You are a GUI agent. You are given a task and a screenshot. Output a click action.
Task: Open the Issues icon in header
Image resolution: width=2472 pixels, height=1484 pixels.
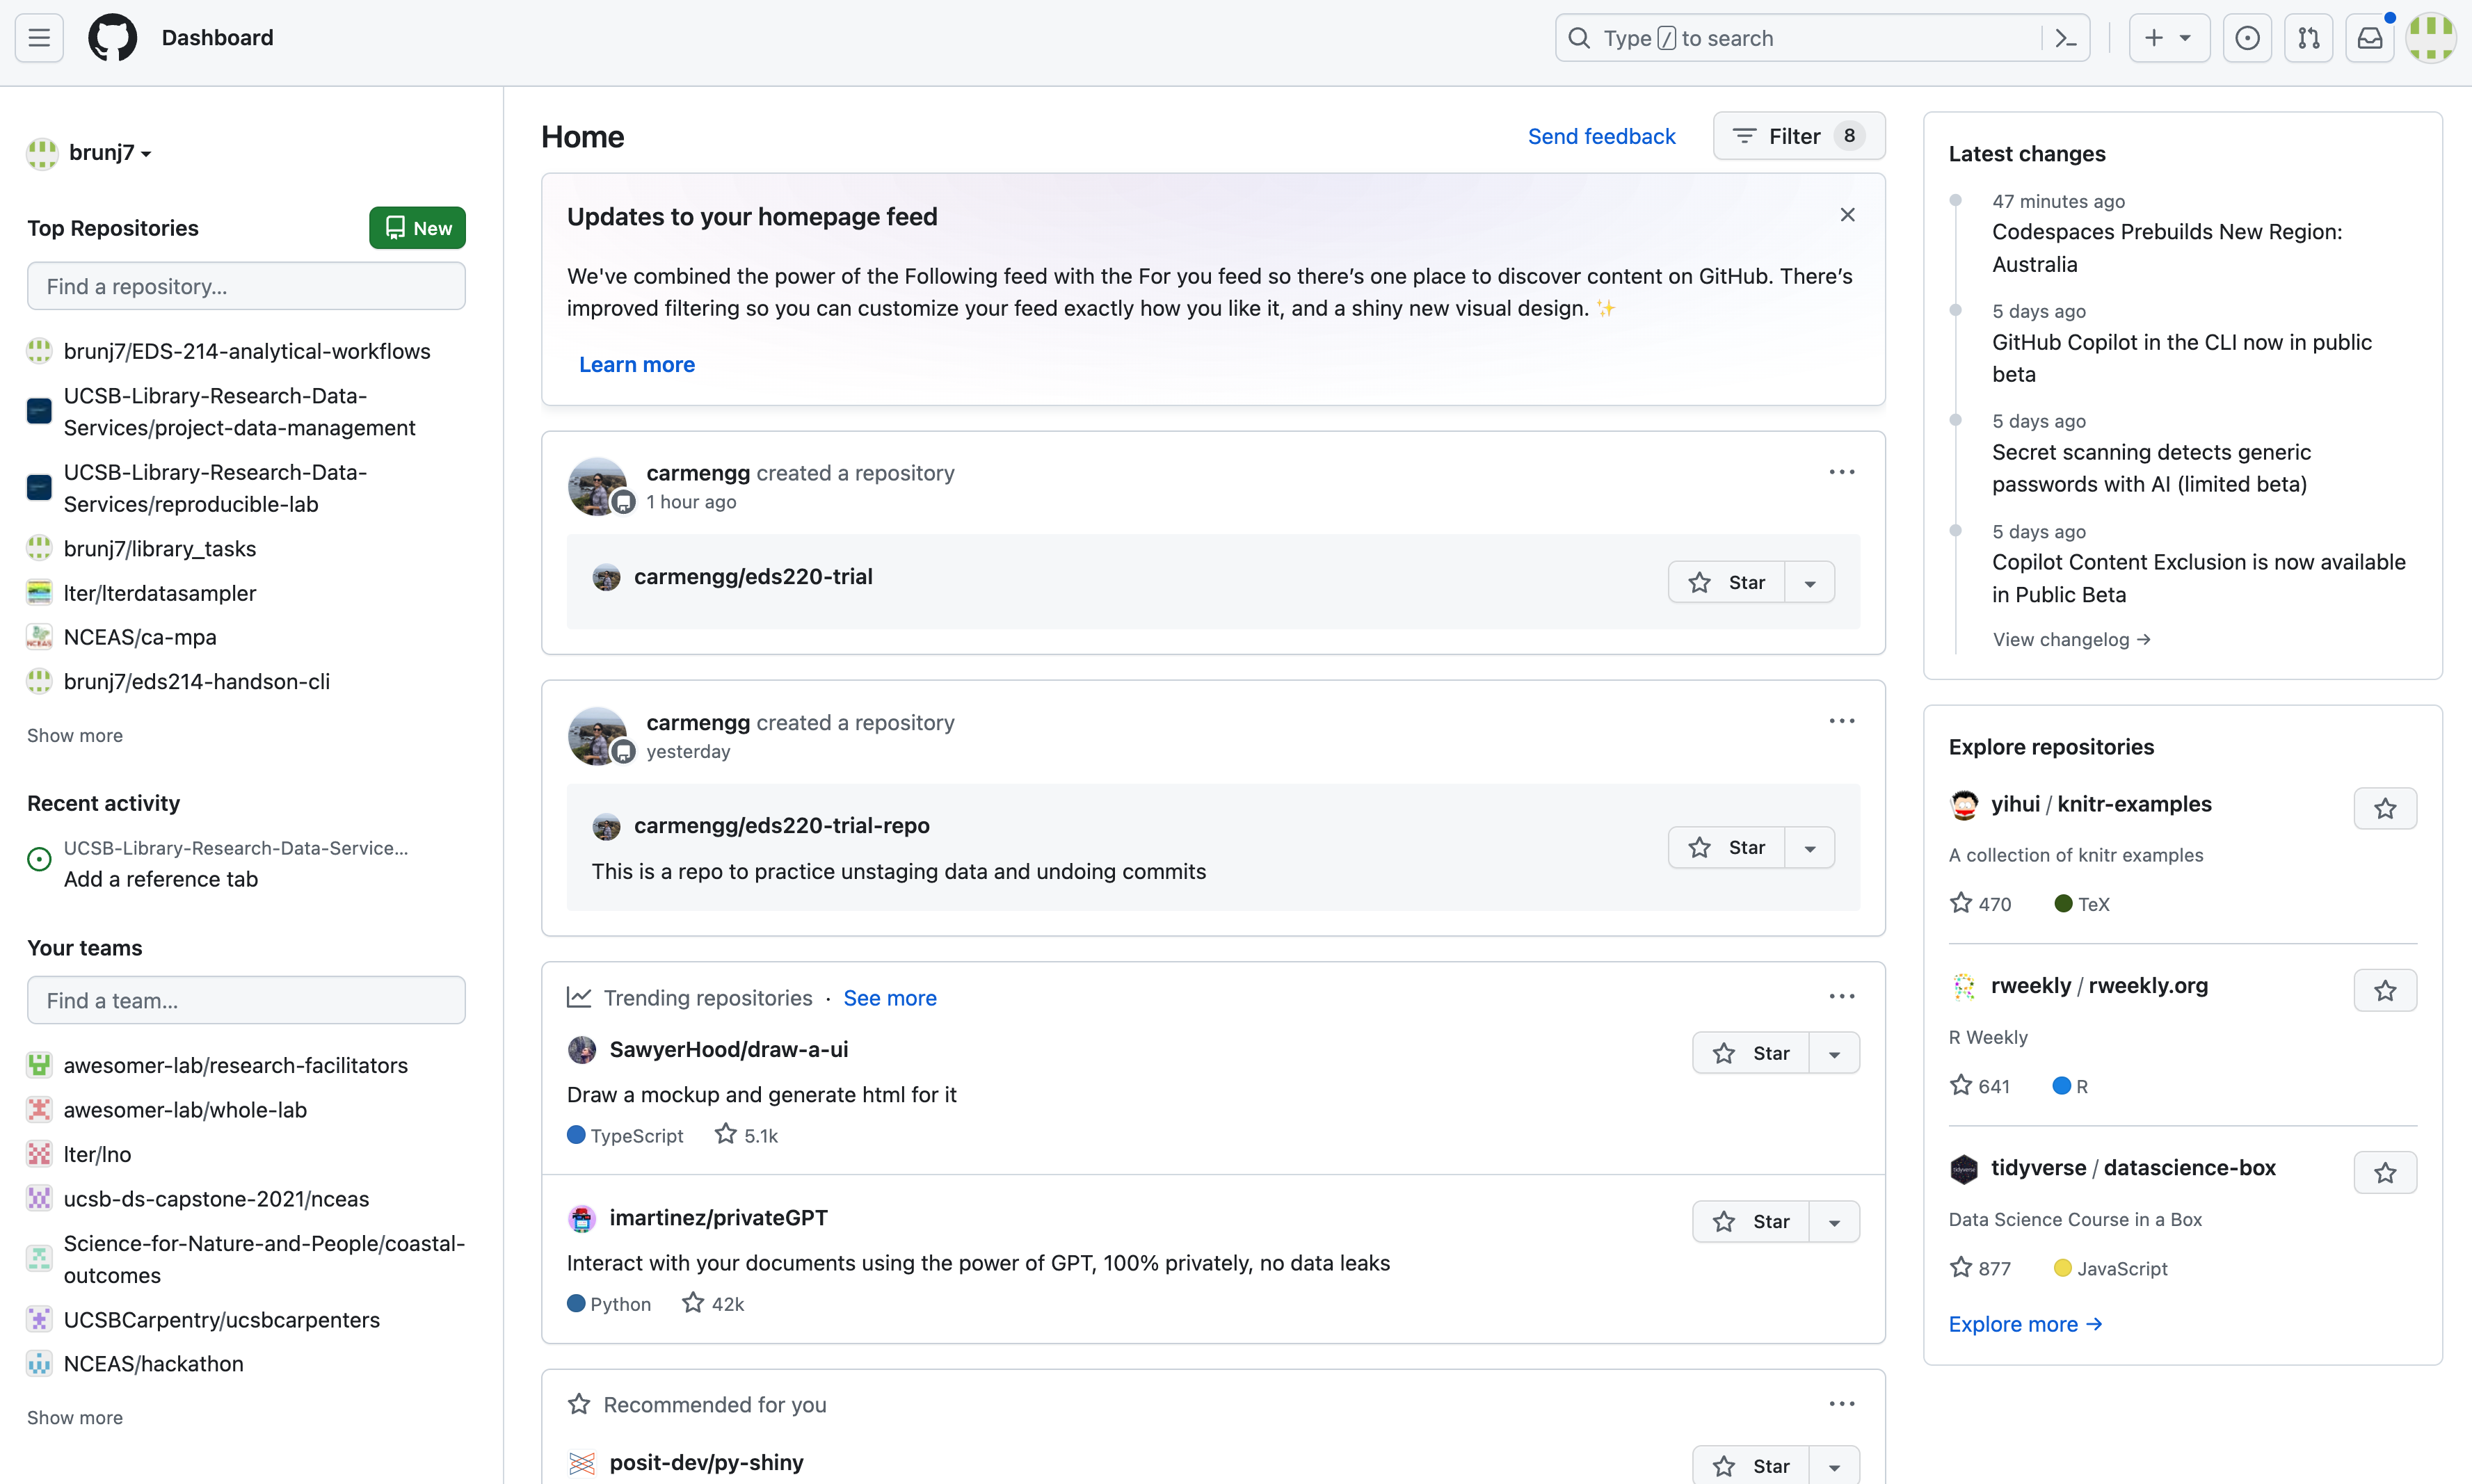coord(2247,38)
